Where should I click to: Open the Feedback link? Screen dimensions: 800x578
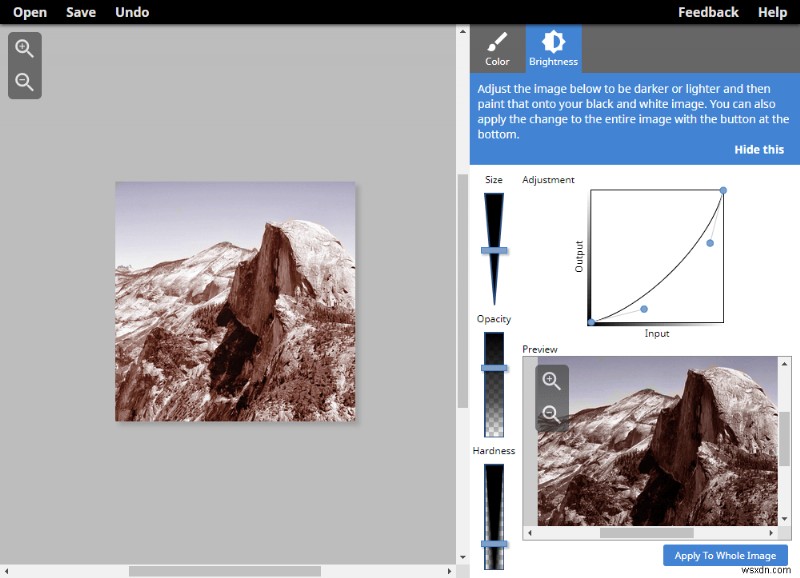tap(708, 12)
